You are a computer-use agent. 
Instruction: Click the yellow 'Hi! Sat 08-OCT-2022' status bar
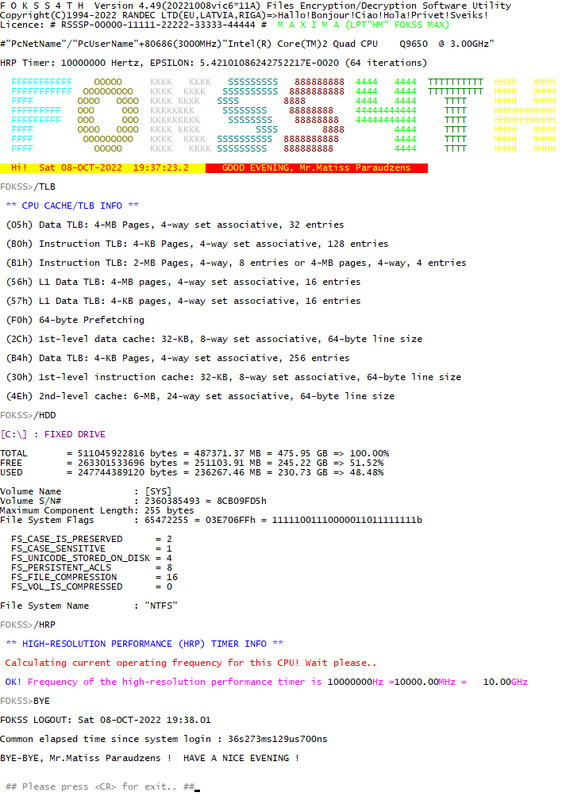(x=103, y=168)
